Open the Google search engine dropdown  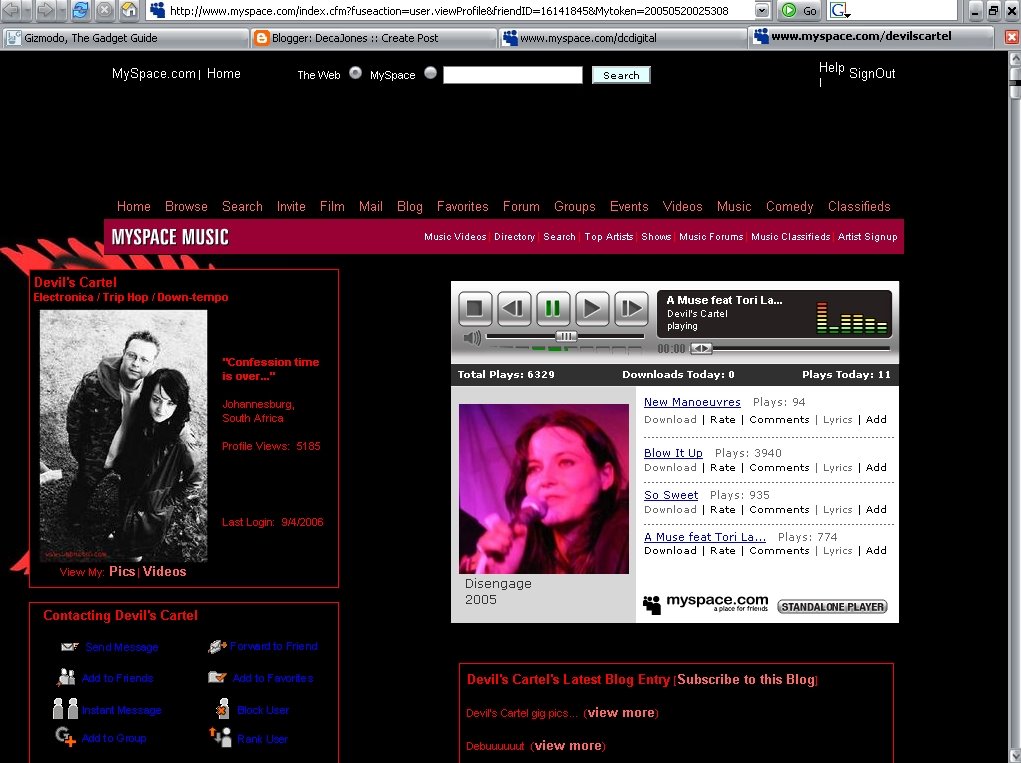[x=841, y=10]
